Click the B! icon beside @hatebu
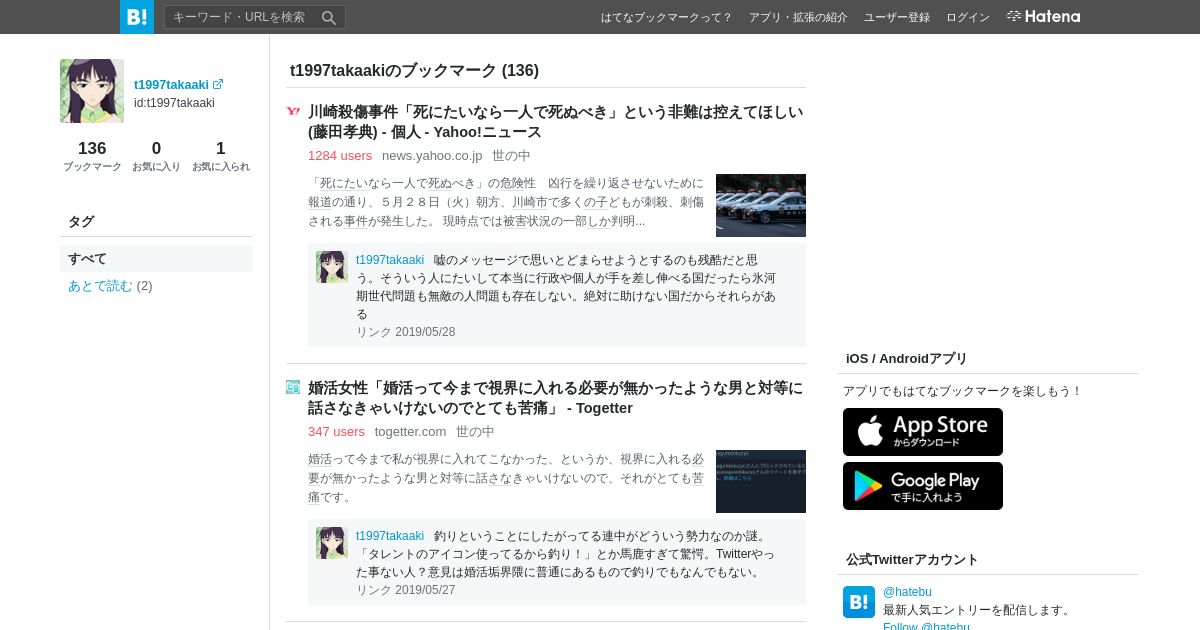Screen dimensions: 1200x630 point(859,602)
